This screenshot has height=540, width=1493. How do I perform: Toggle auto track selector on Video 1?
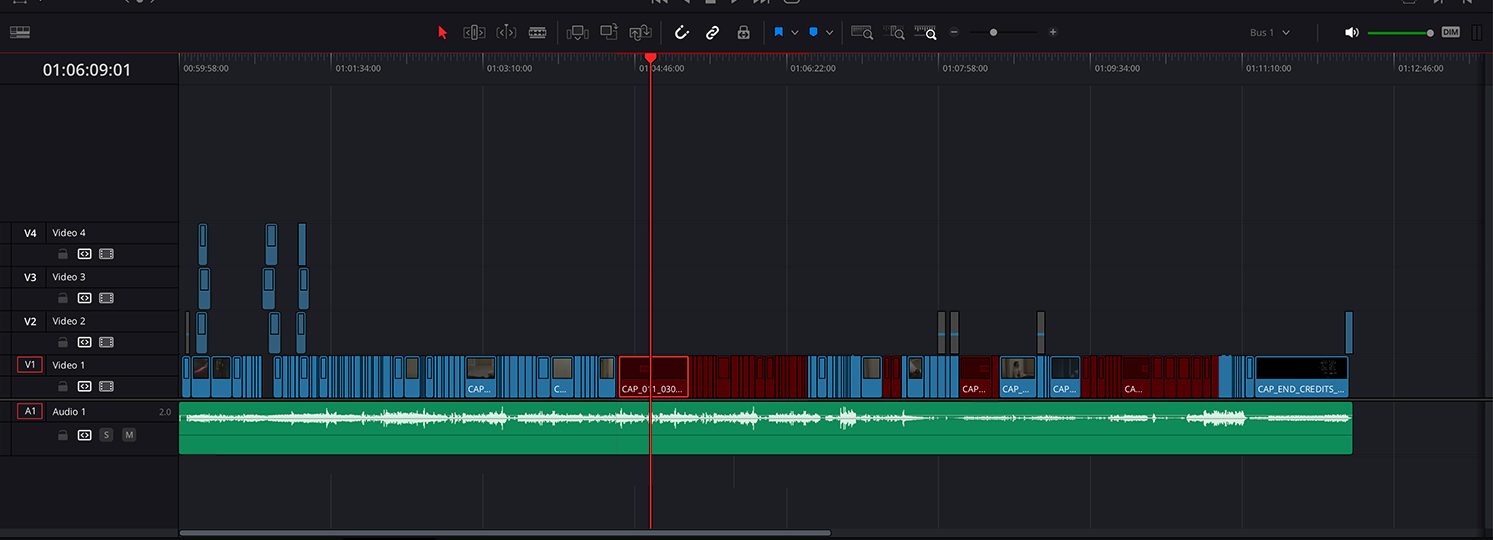84,386
